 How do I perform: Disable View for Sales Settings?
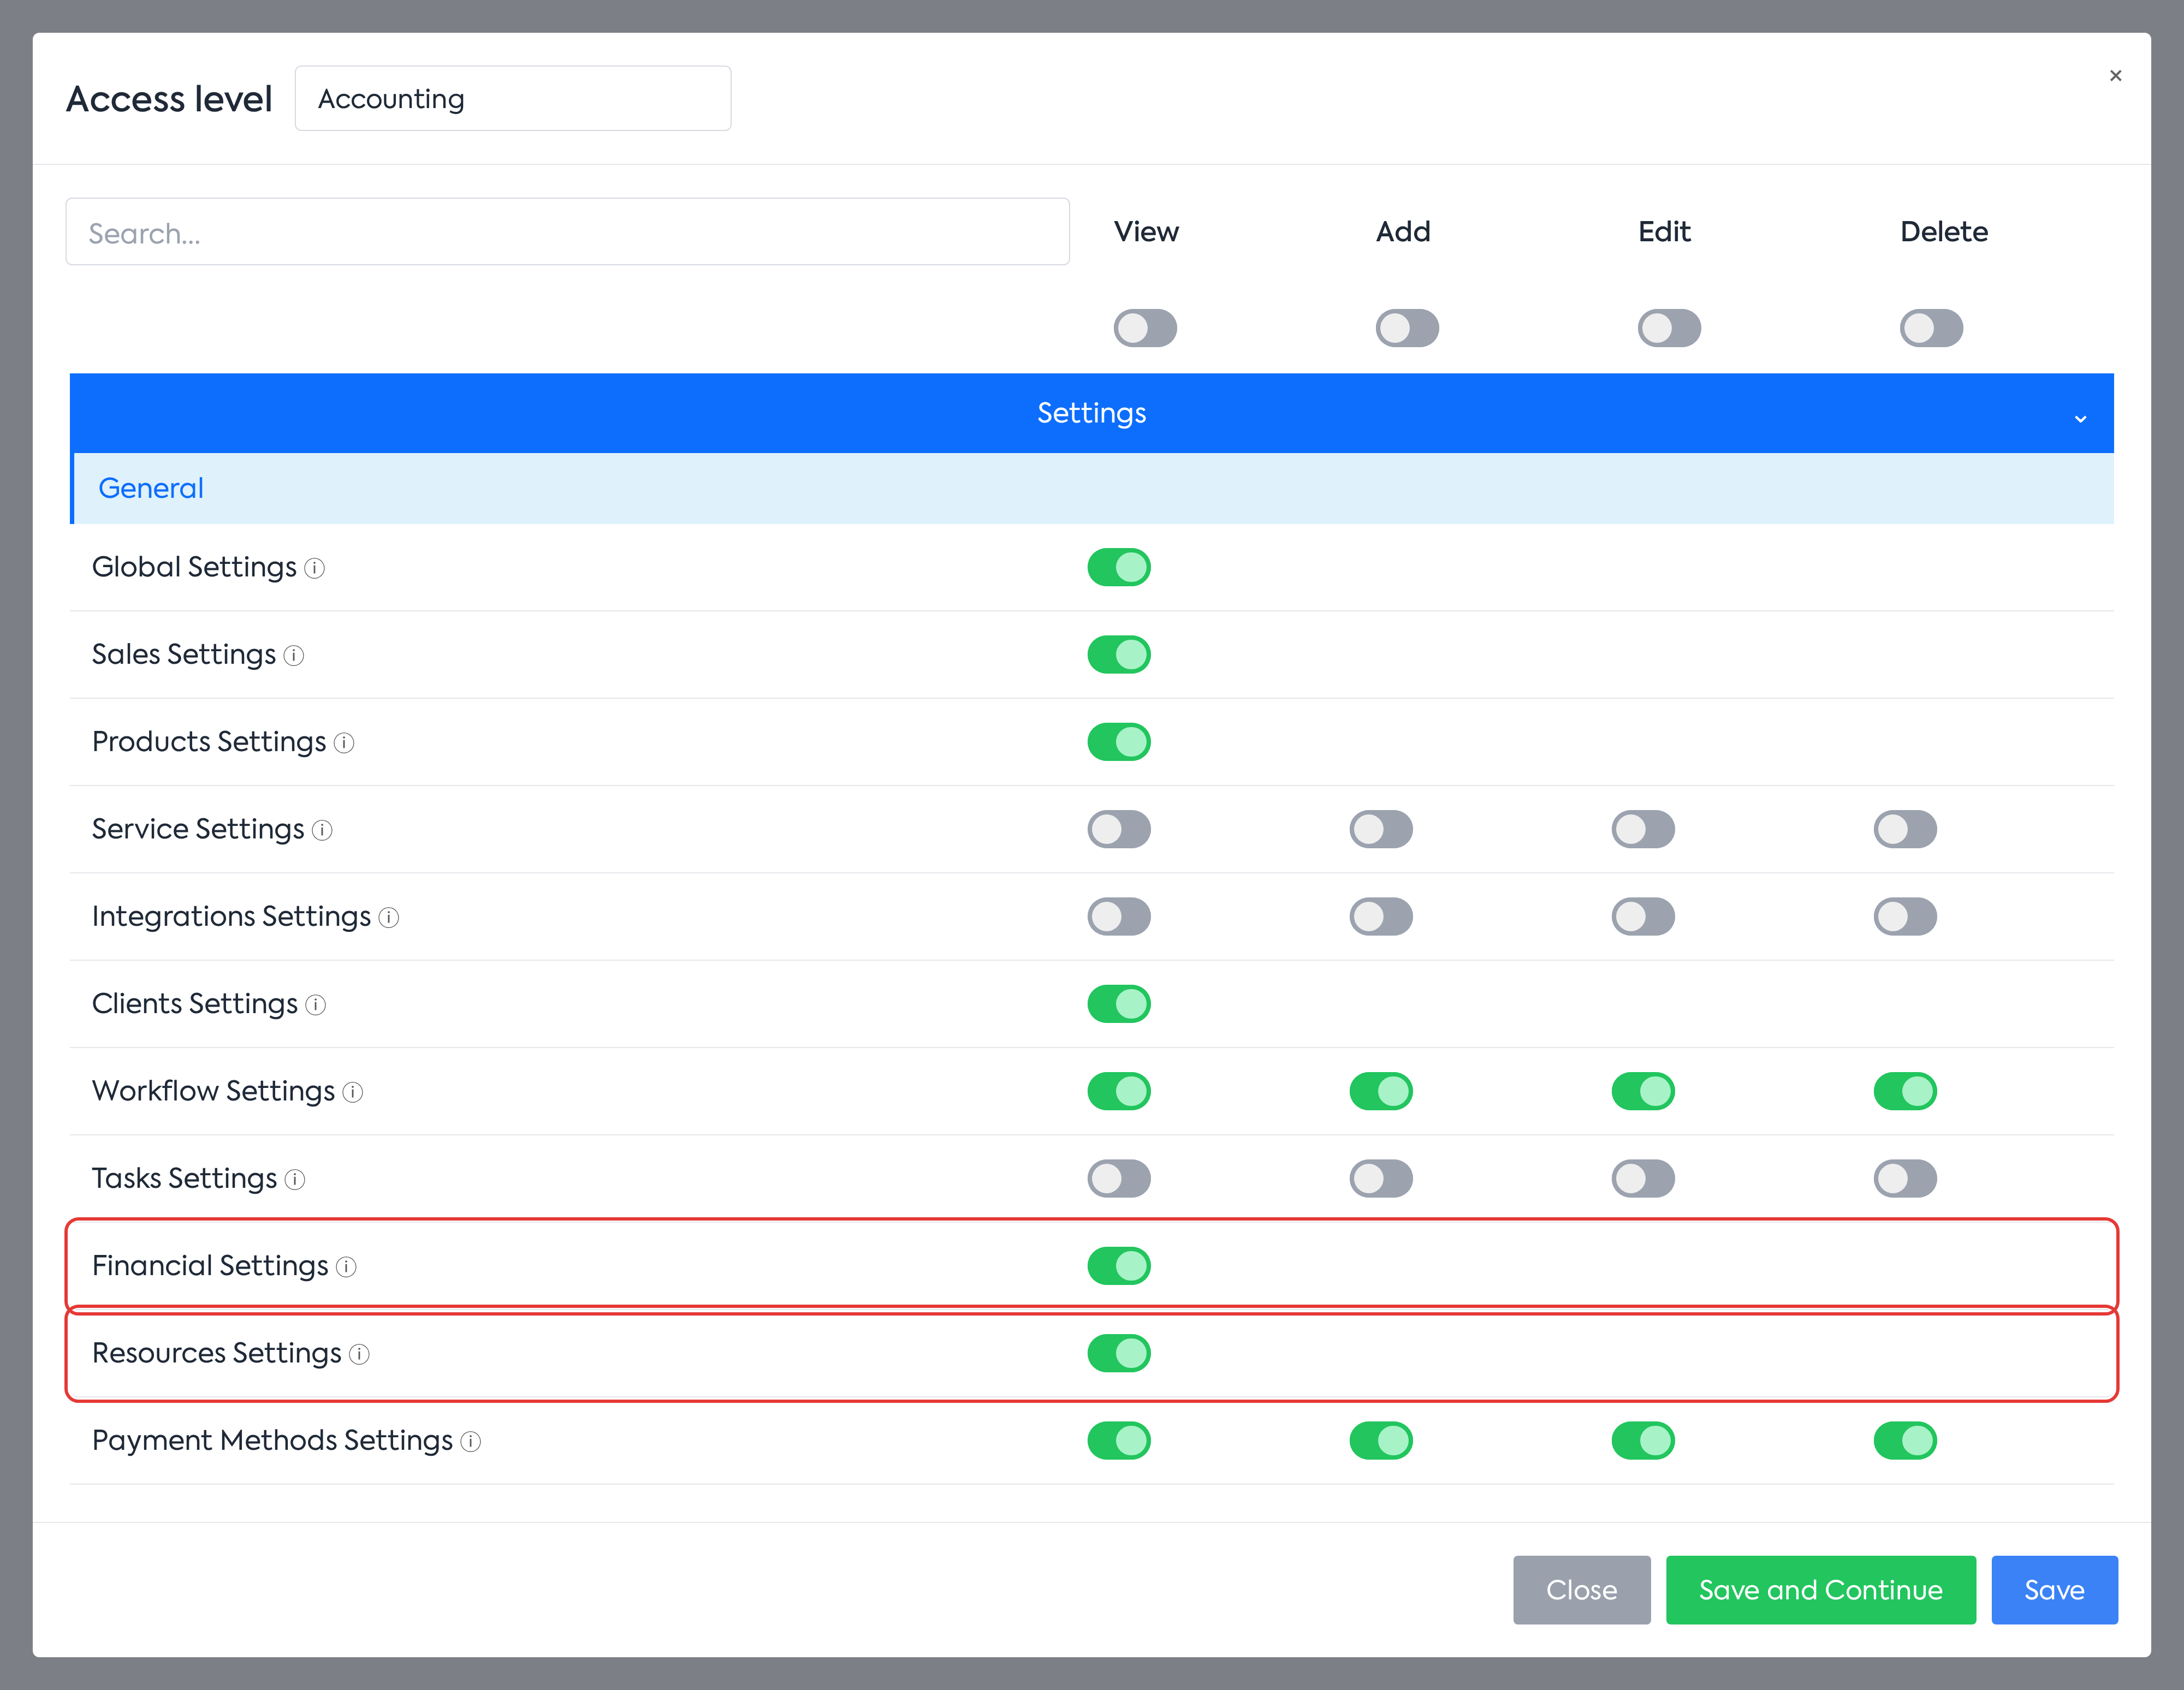pyautogui.click(x=1119, y=655)
